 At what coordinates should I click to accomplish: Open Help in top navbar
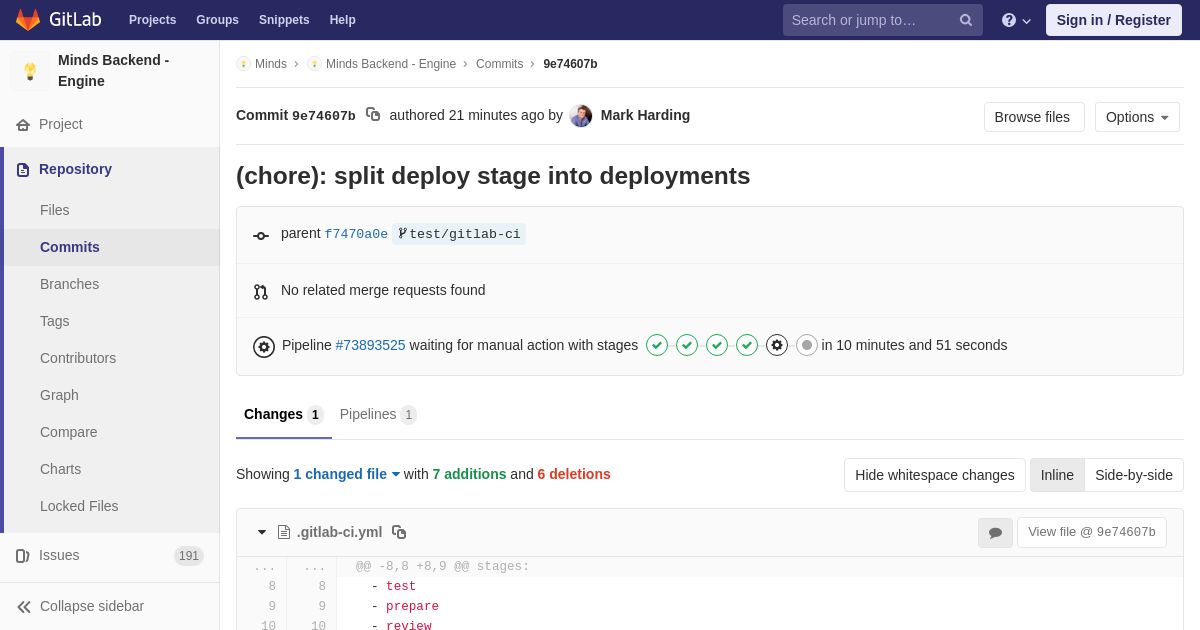coord(343,20)
